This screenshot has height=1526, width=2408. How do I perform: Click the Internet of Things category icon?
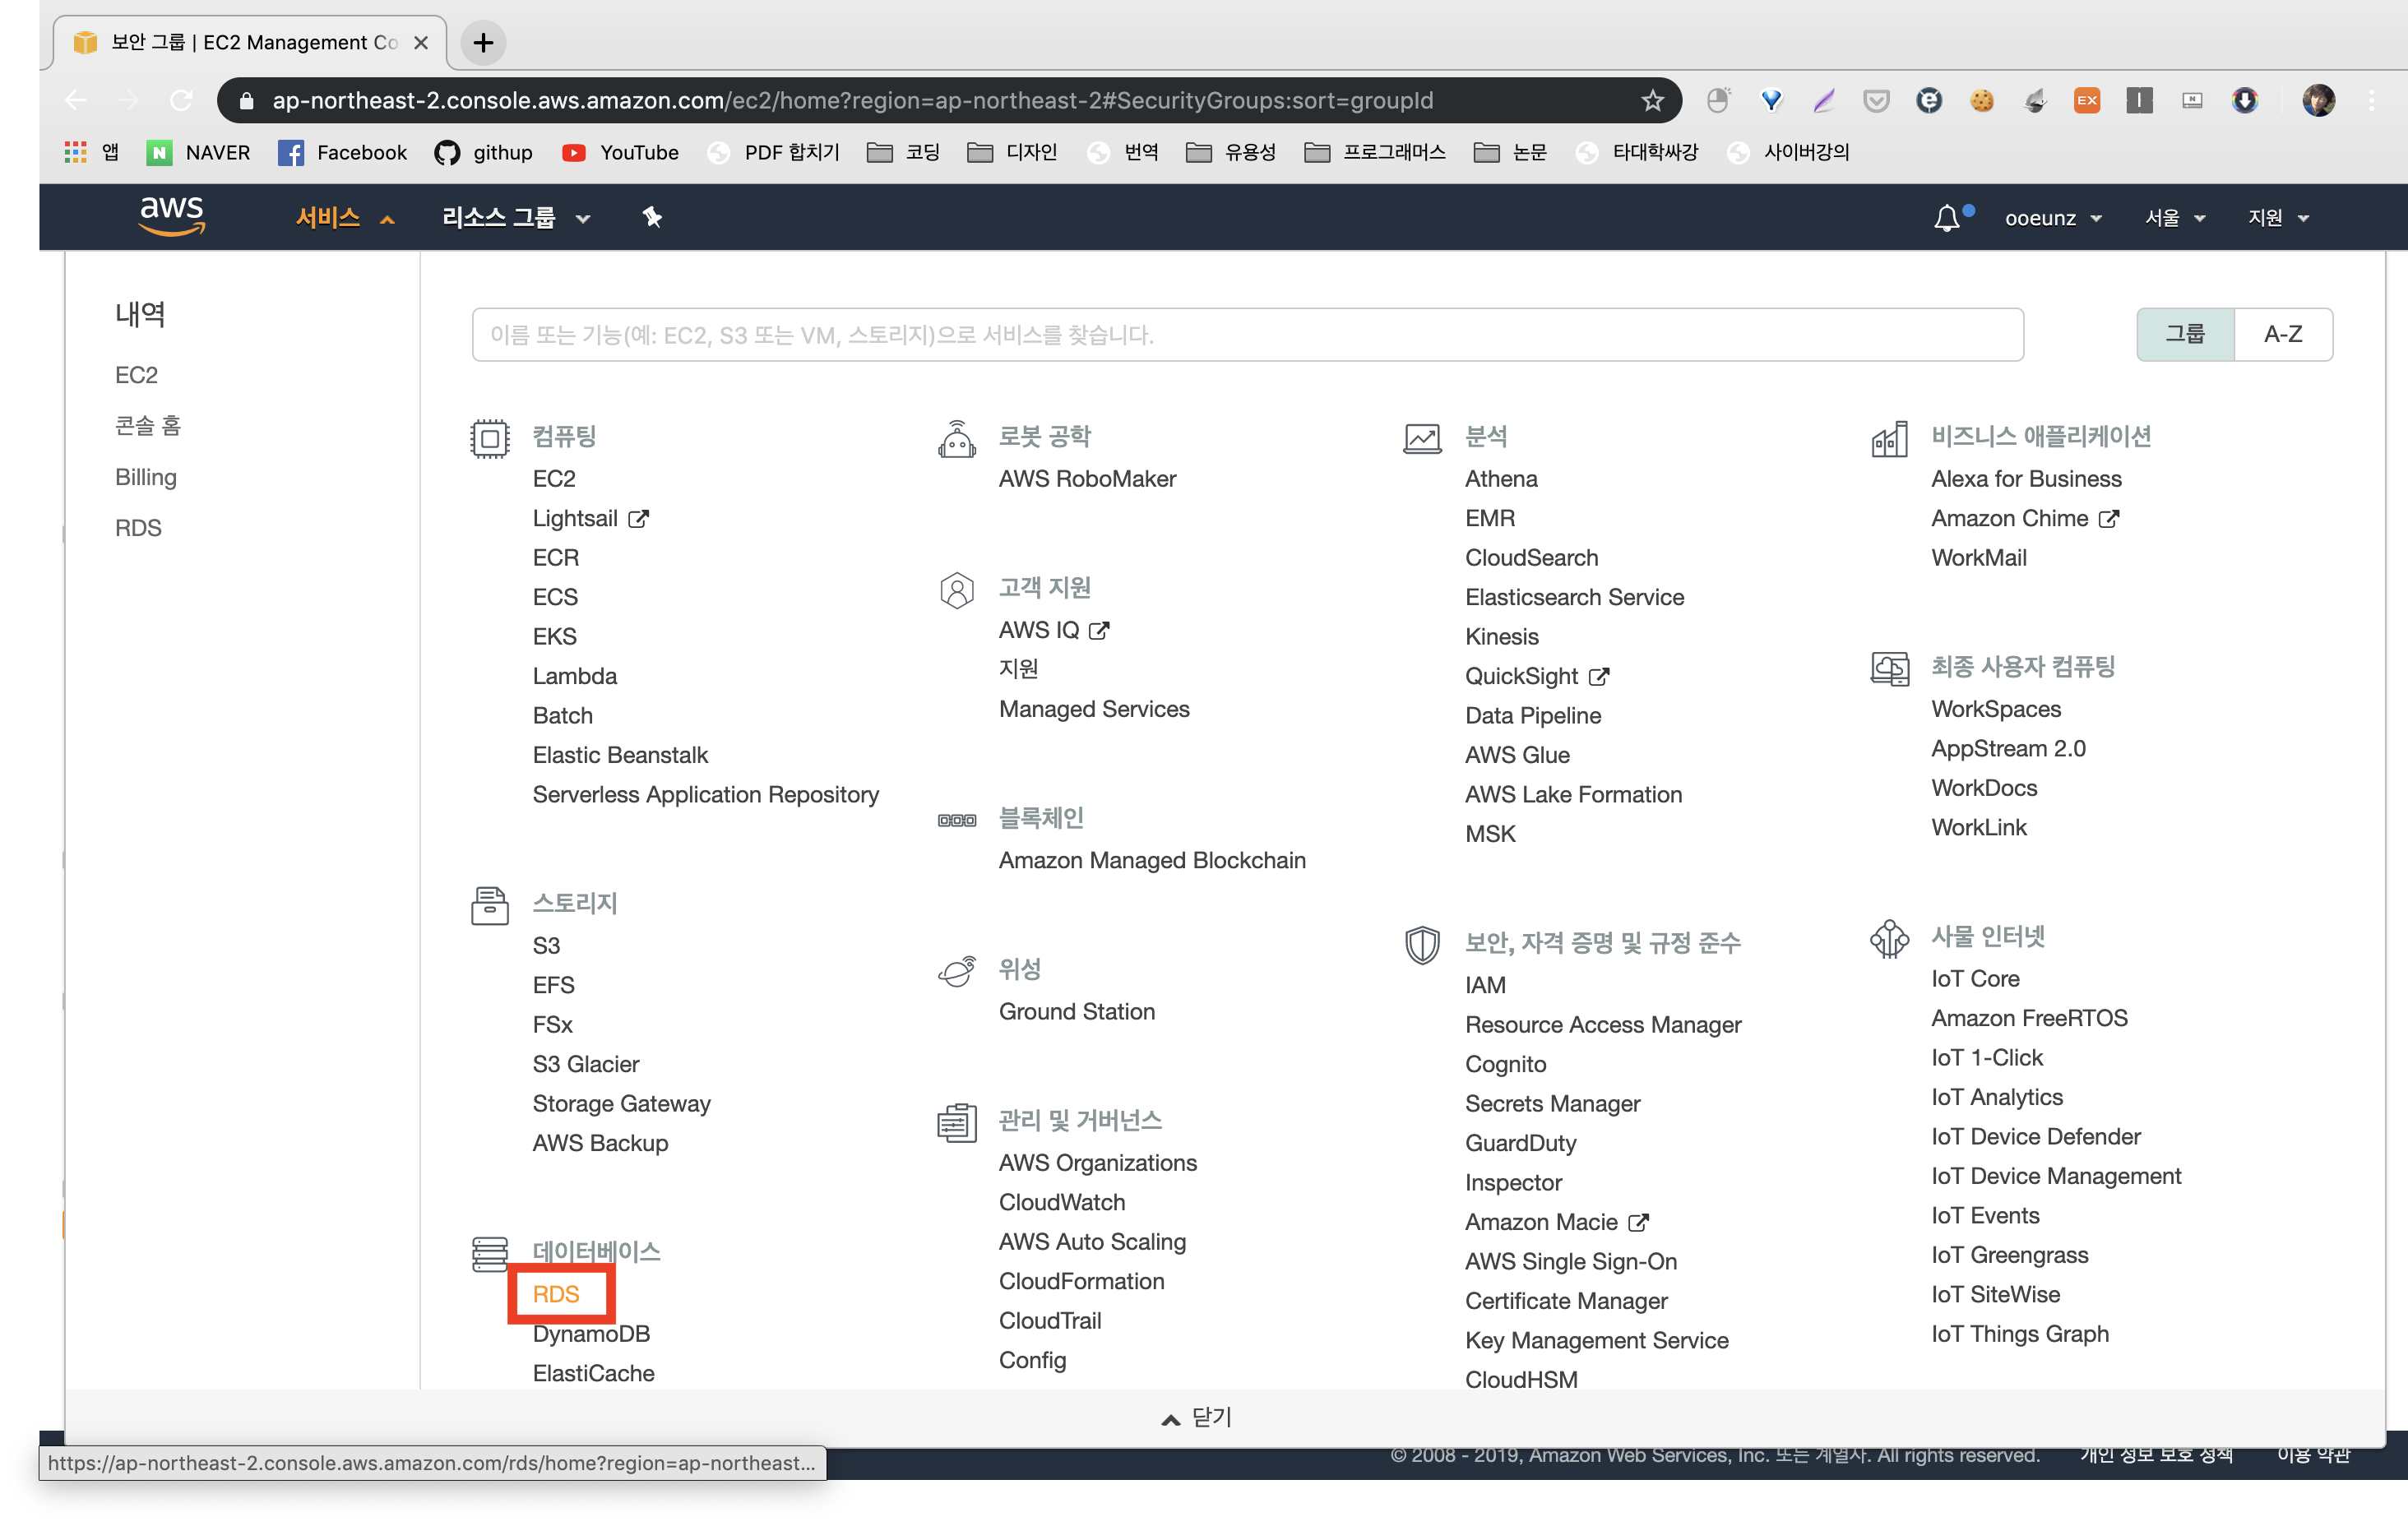1889,938
